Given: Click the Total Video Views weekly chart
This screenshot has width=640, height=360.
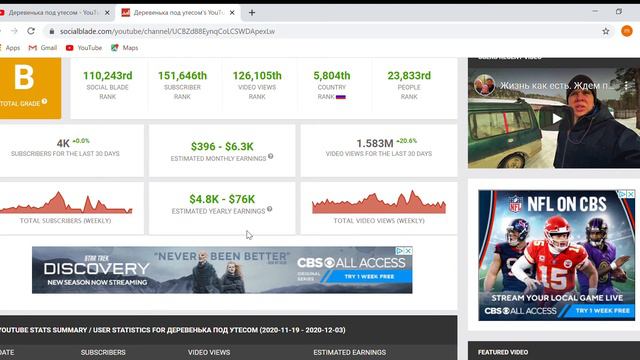Looking at the screenshot, I should click(x=379, y=202).
